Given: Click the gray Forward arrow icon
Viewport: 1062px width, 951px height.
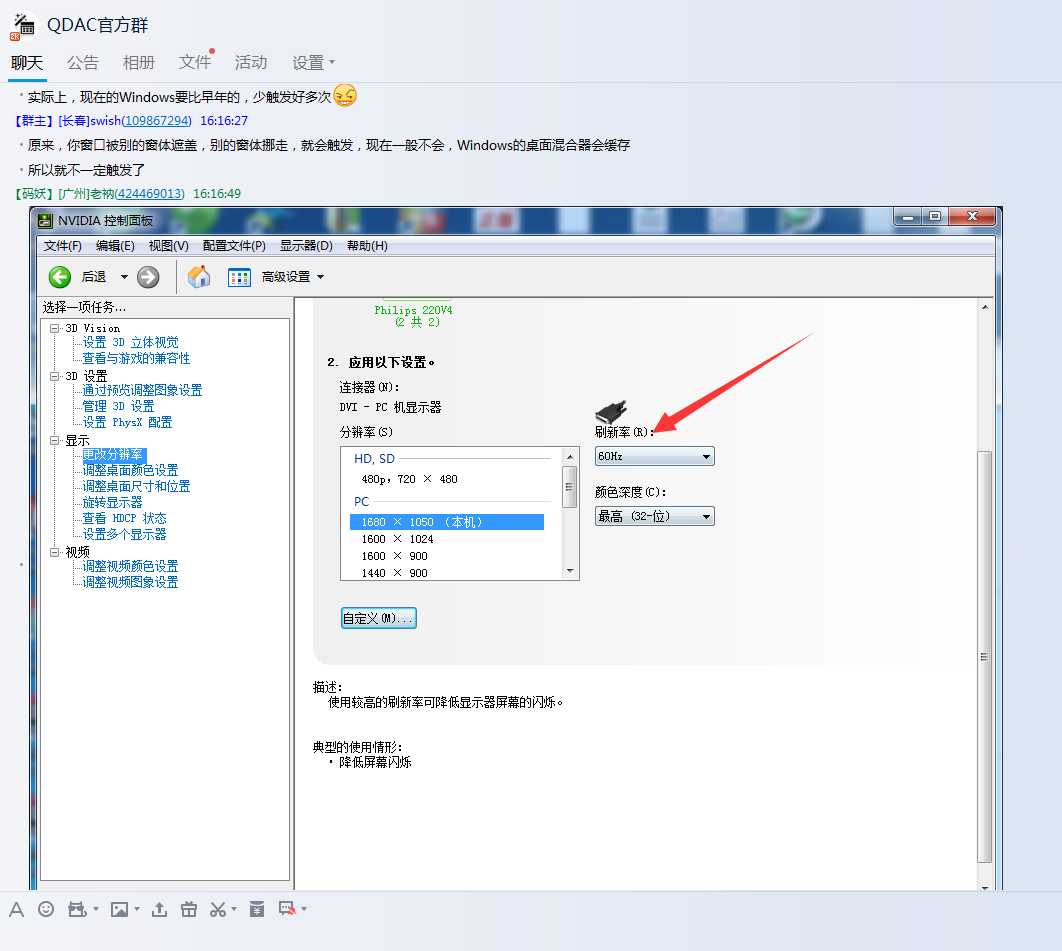Looking at the screenshot, I should click(x=148, y=277).
